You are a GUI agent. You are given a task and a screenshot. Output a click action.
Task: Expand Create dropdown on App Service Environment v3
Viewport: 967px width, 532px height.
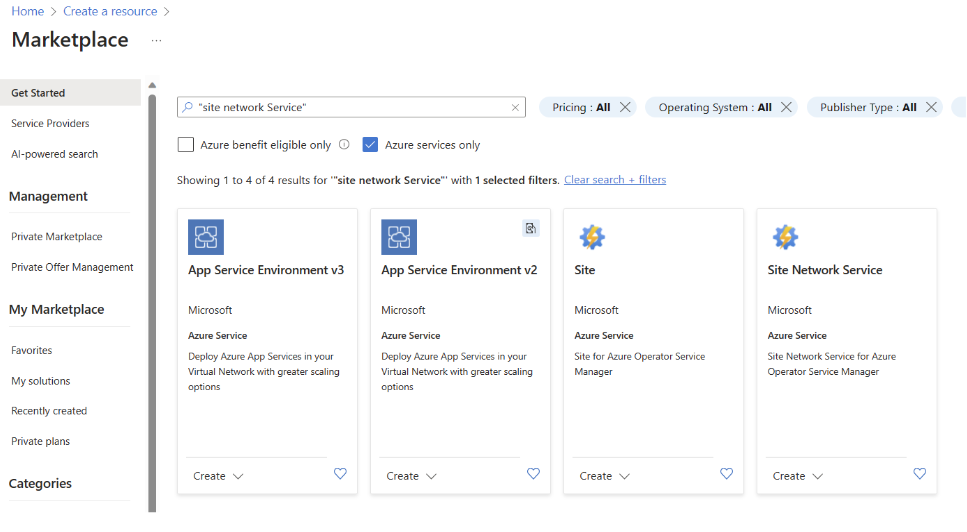[217, 476]
